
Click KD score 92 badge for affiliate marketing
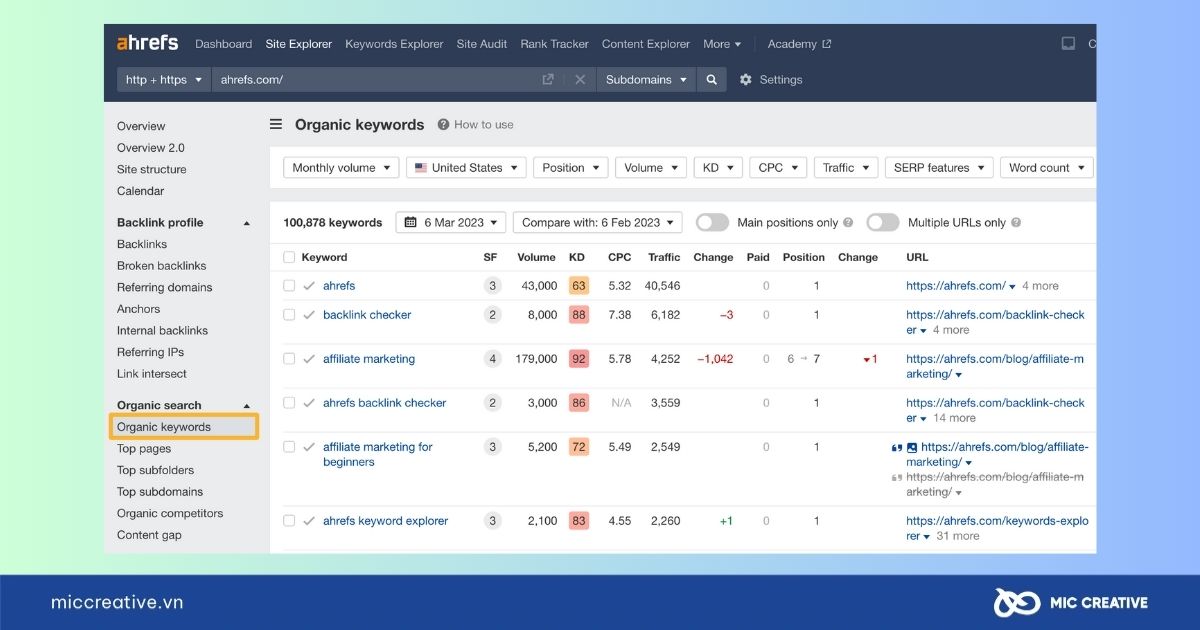point(578,359)
